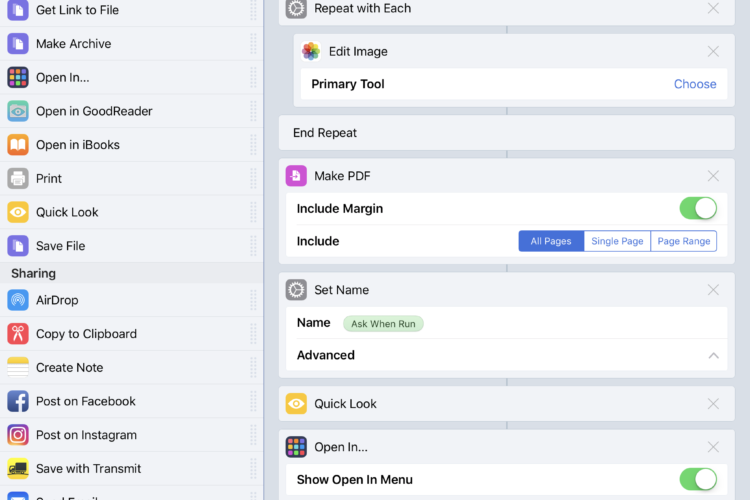Click the Print action printer icon
The height and width of the screenshot is (500, 750).
pyautogui.click(x=18, y=178)
